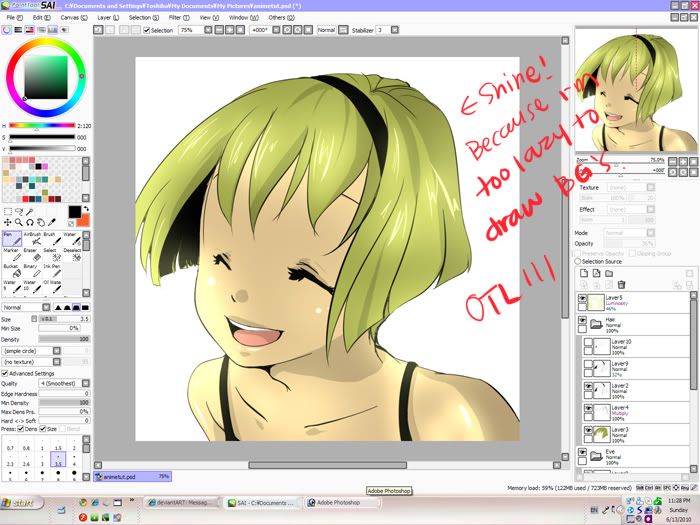Hide the Eye folder visibility icon
Image resolution: width=700 pixels, height=525 pixels.
coord(582,452)
